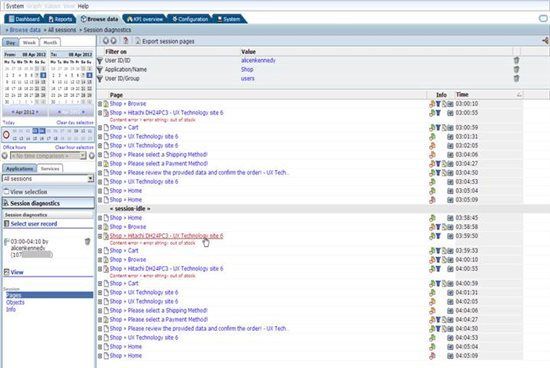
Task: Delete the 03:00-04:10 session record with trash icon
Action: tap(87, 241)
